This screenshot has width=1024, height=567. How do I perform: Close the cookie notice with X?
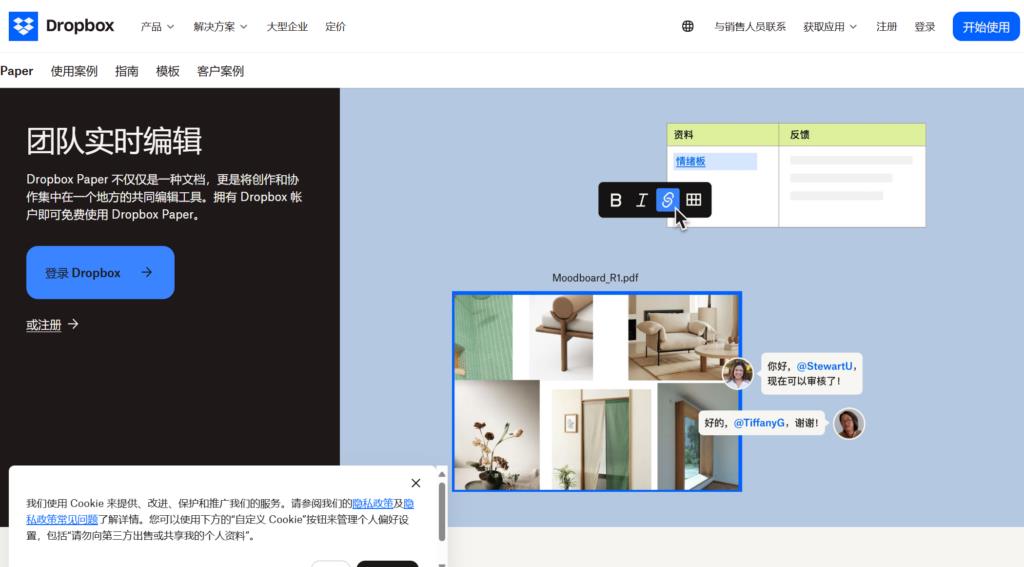[x=416, y=483]
